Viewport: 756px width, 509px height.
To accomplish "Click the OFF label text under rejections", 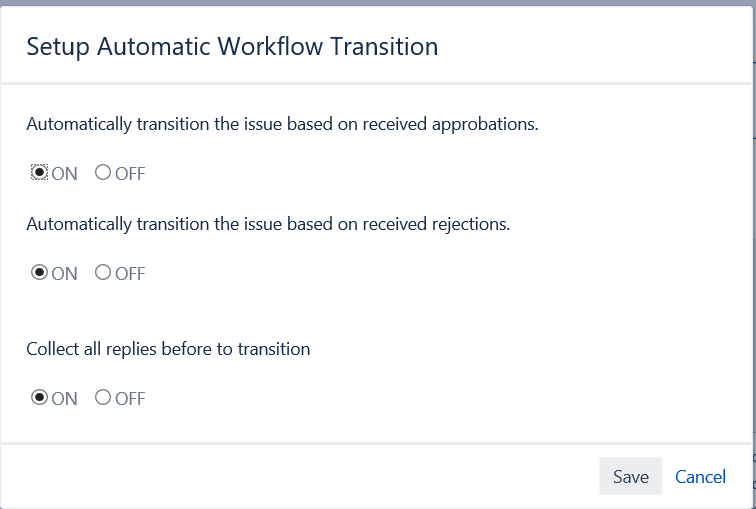I will coord(130,274).
